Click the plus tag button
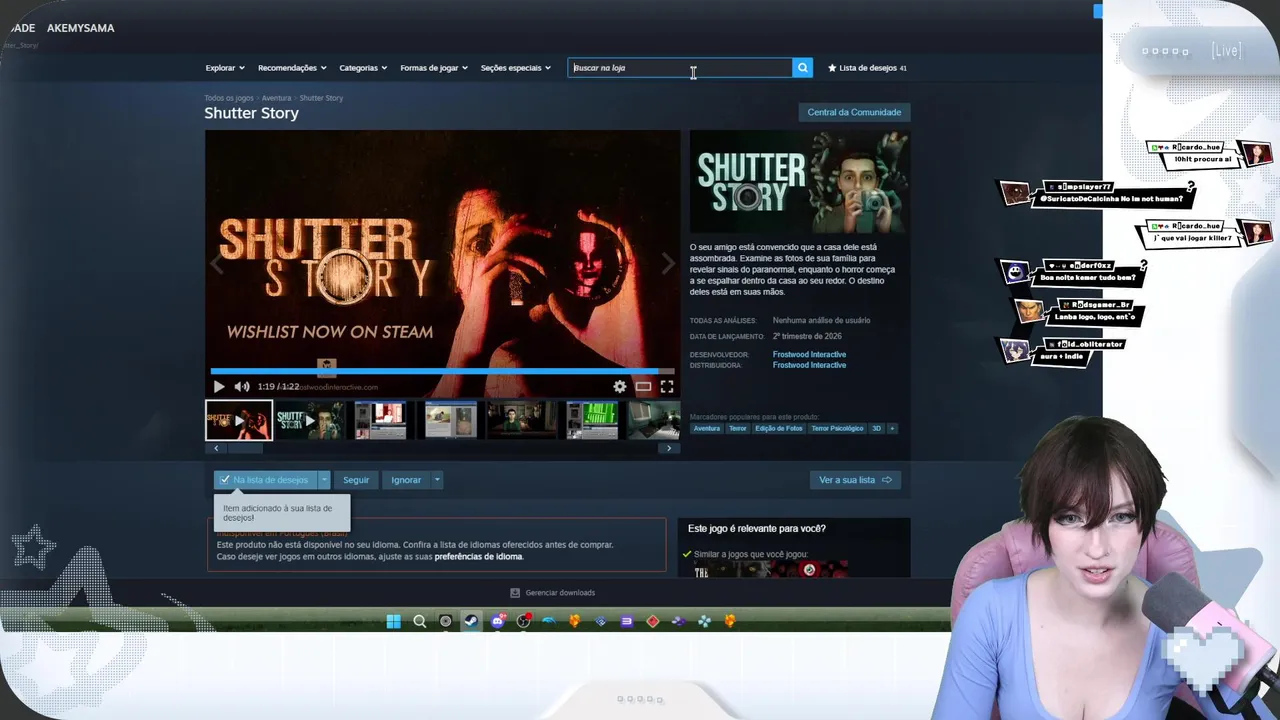The height and width of the screenshot is (720, 1280). [x=892, y=428]
